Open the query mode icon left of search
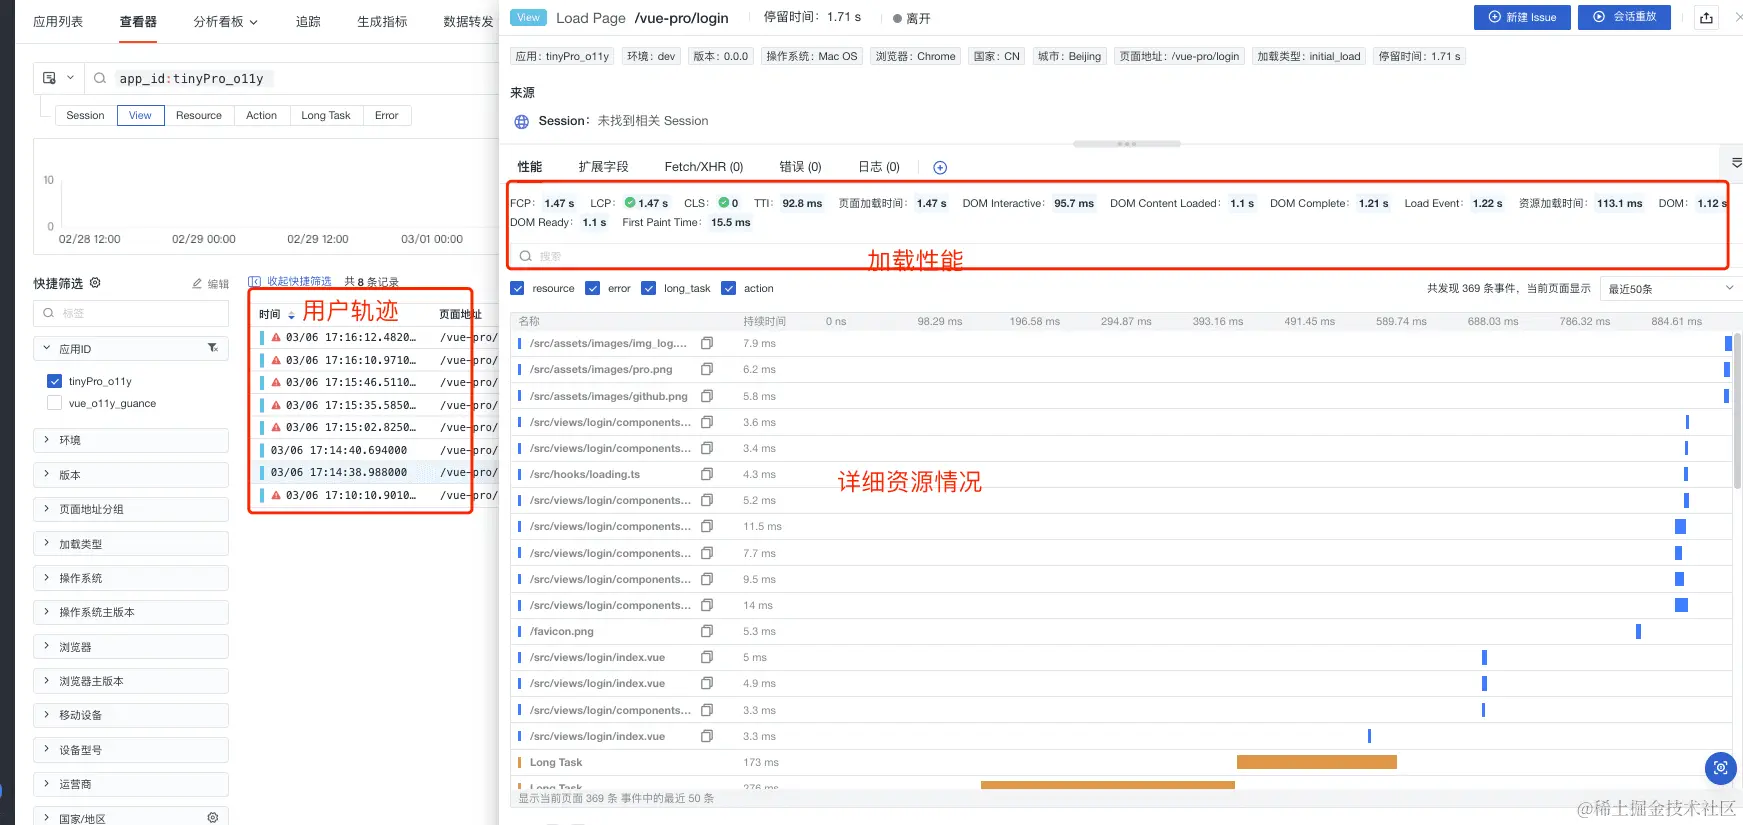 pyautogui.click(x=50, y=78)
